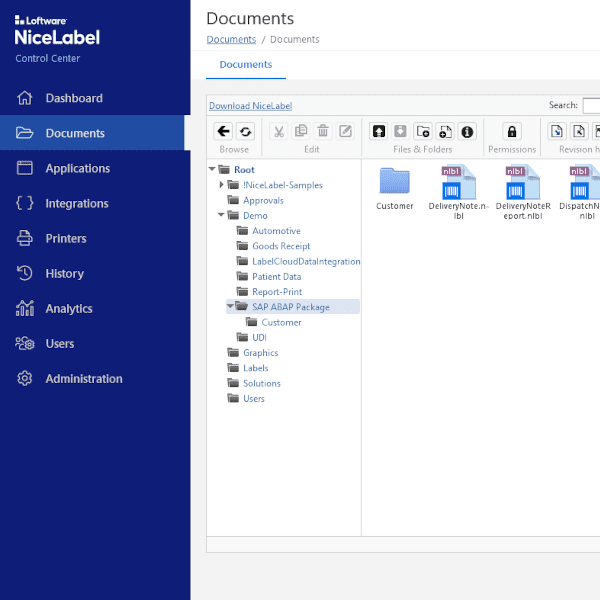Select the LabelCloudDataIntegration folder
The image size is (600, 600).
coord(306,261)
